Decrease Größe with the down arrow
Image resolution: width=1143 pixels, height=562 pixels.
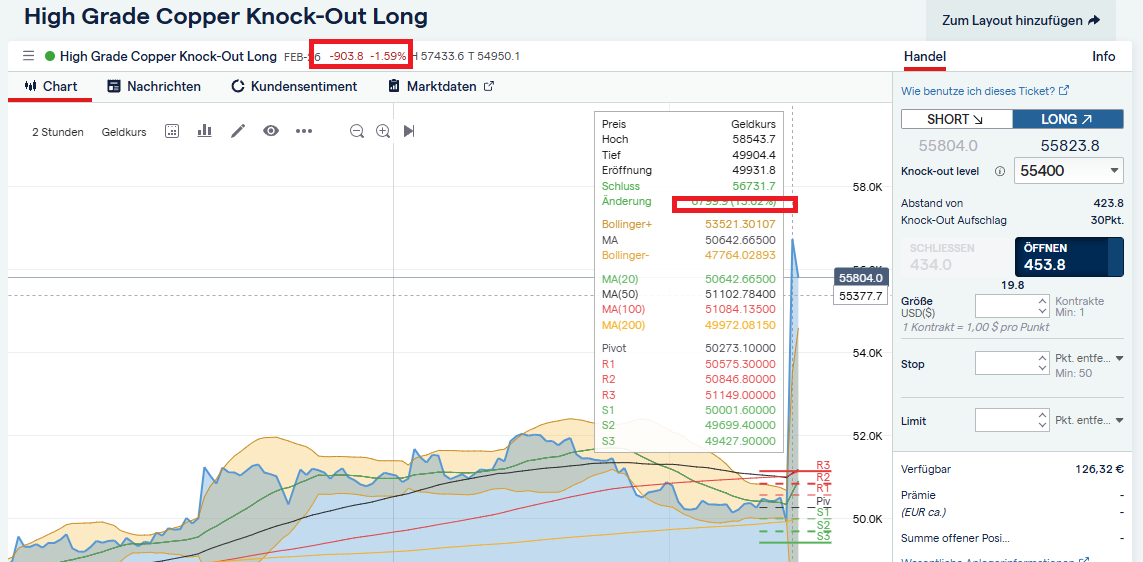(1042, 311)
